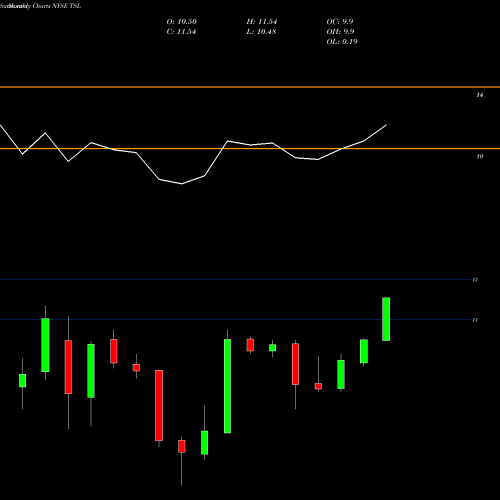
Task: Select the first leftmost small green candlestick
Action: click(x=22, y=380)
